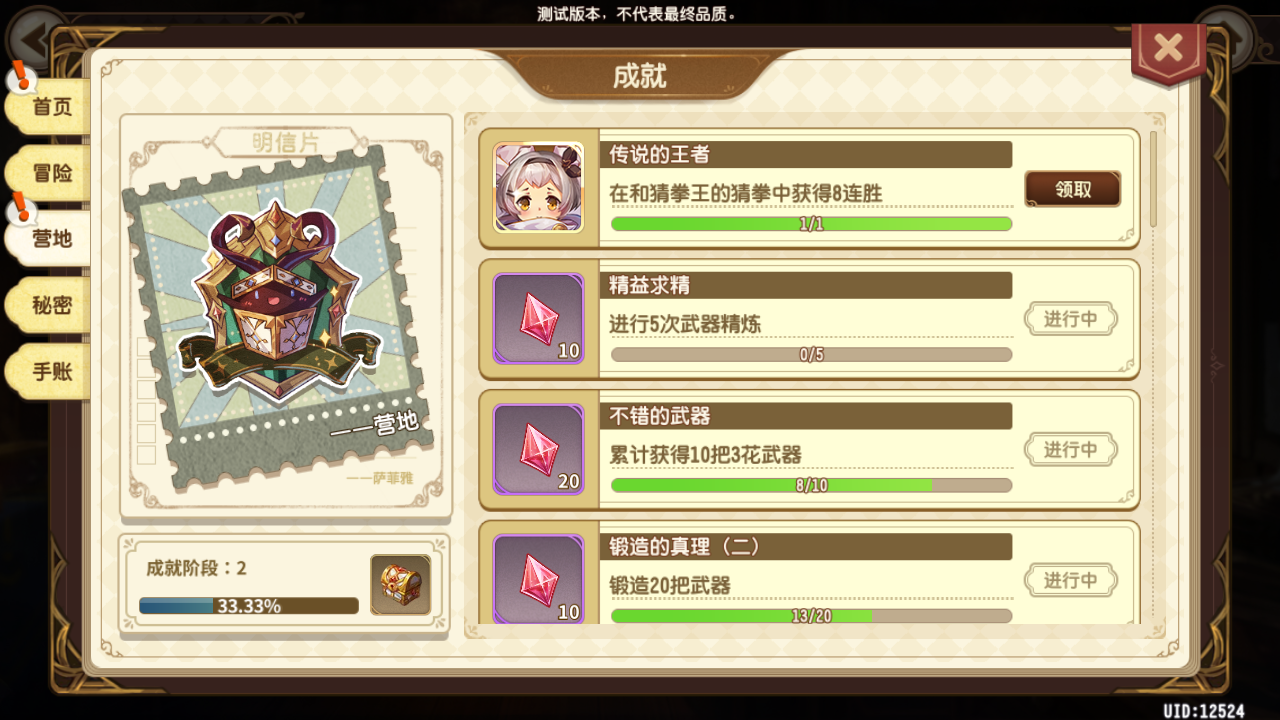Screen dimensions: 1280x720
Task: Click 进行中 button for 锻造的真理（二）
Action: coord(1071,580)
